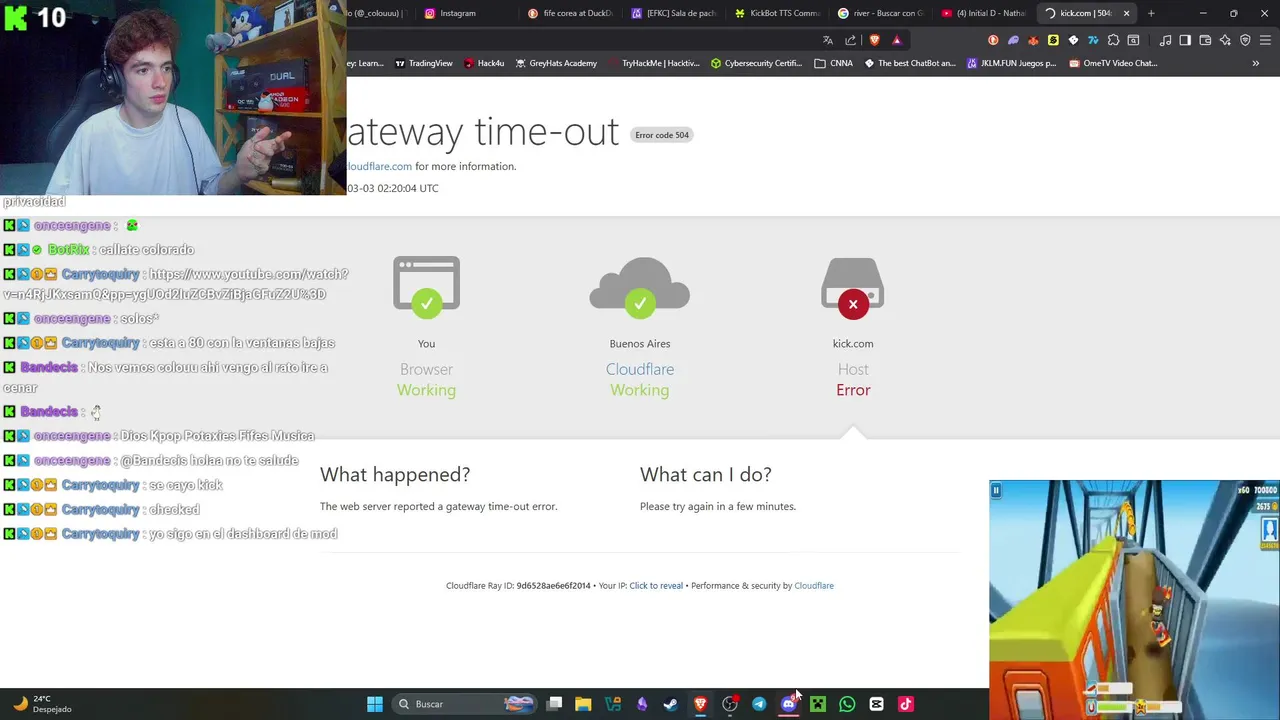Image resolution: width=1280 pixels, height=720 pixels.
Task: Open the Cloudflare footer link
Action: click(814, 586)
